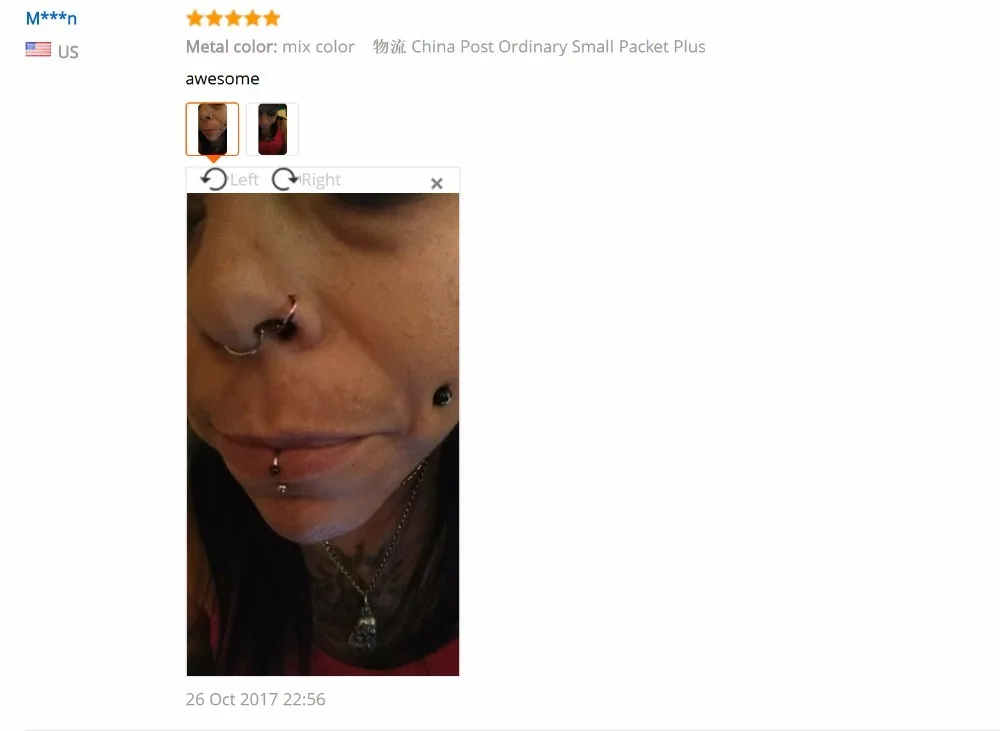Screen dimensions: 1000x731
Task: Click 'China Post Ordinary Small Packet Plus' text
Action: 558,47
